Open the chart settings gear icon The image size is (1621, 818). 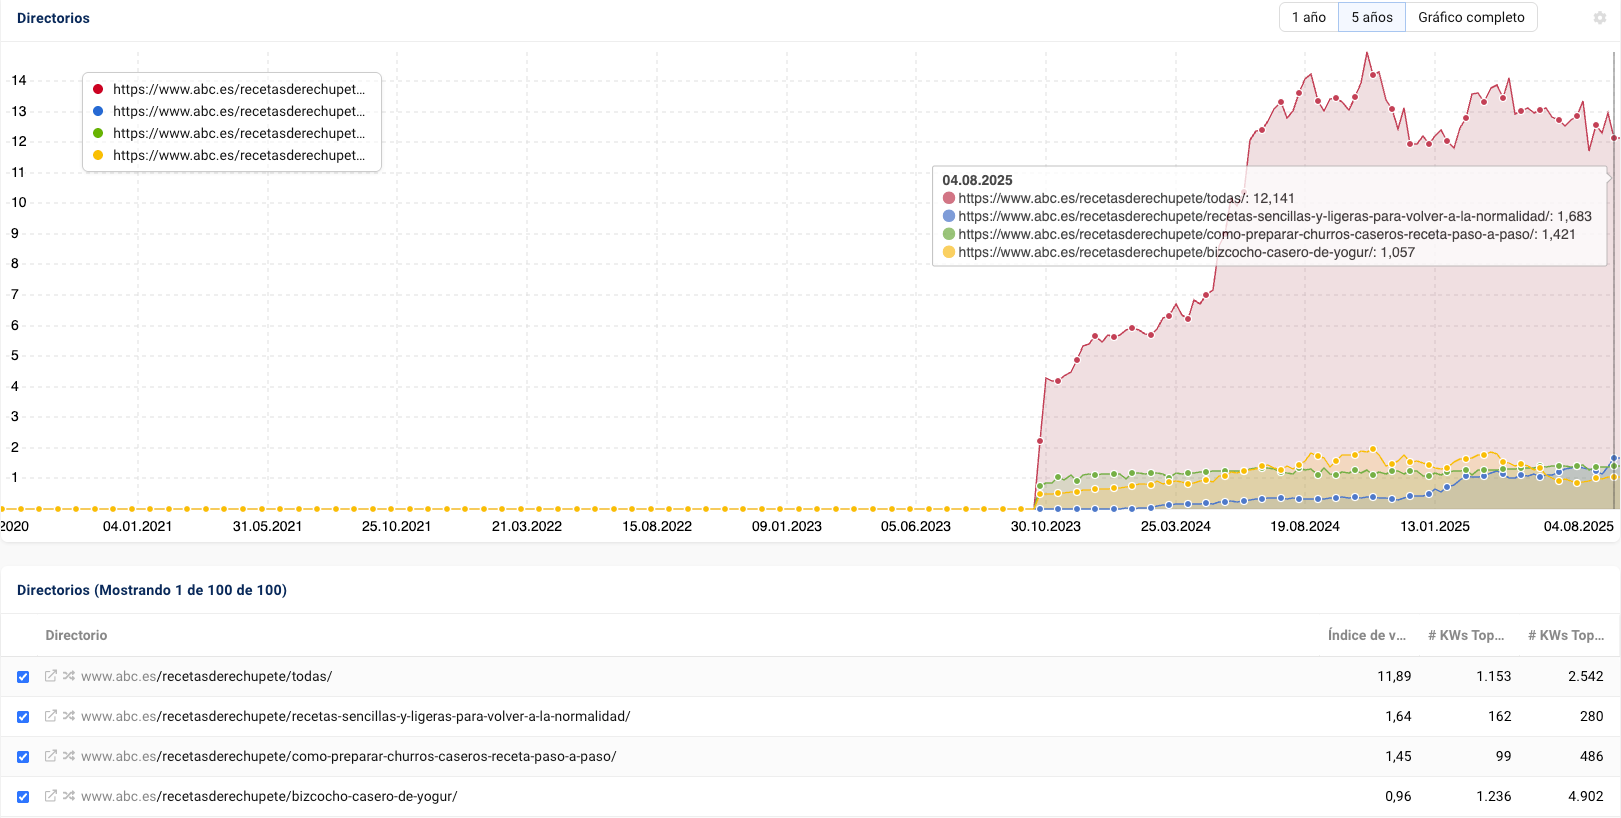(1599, 18)
